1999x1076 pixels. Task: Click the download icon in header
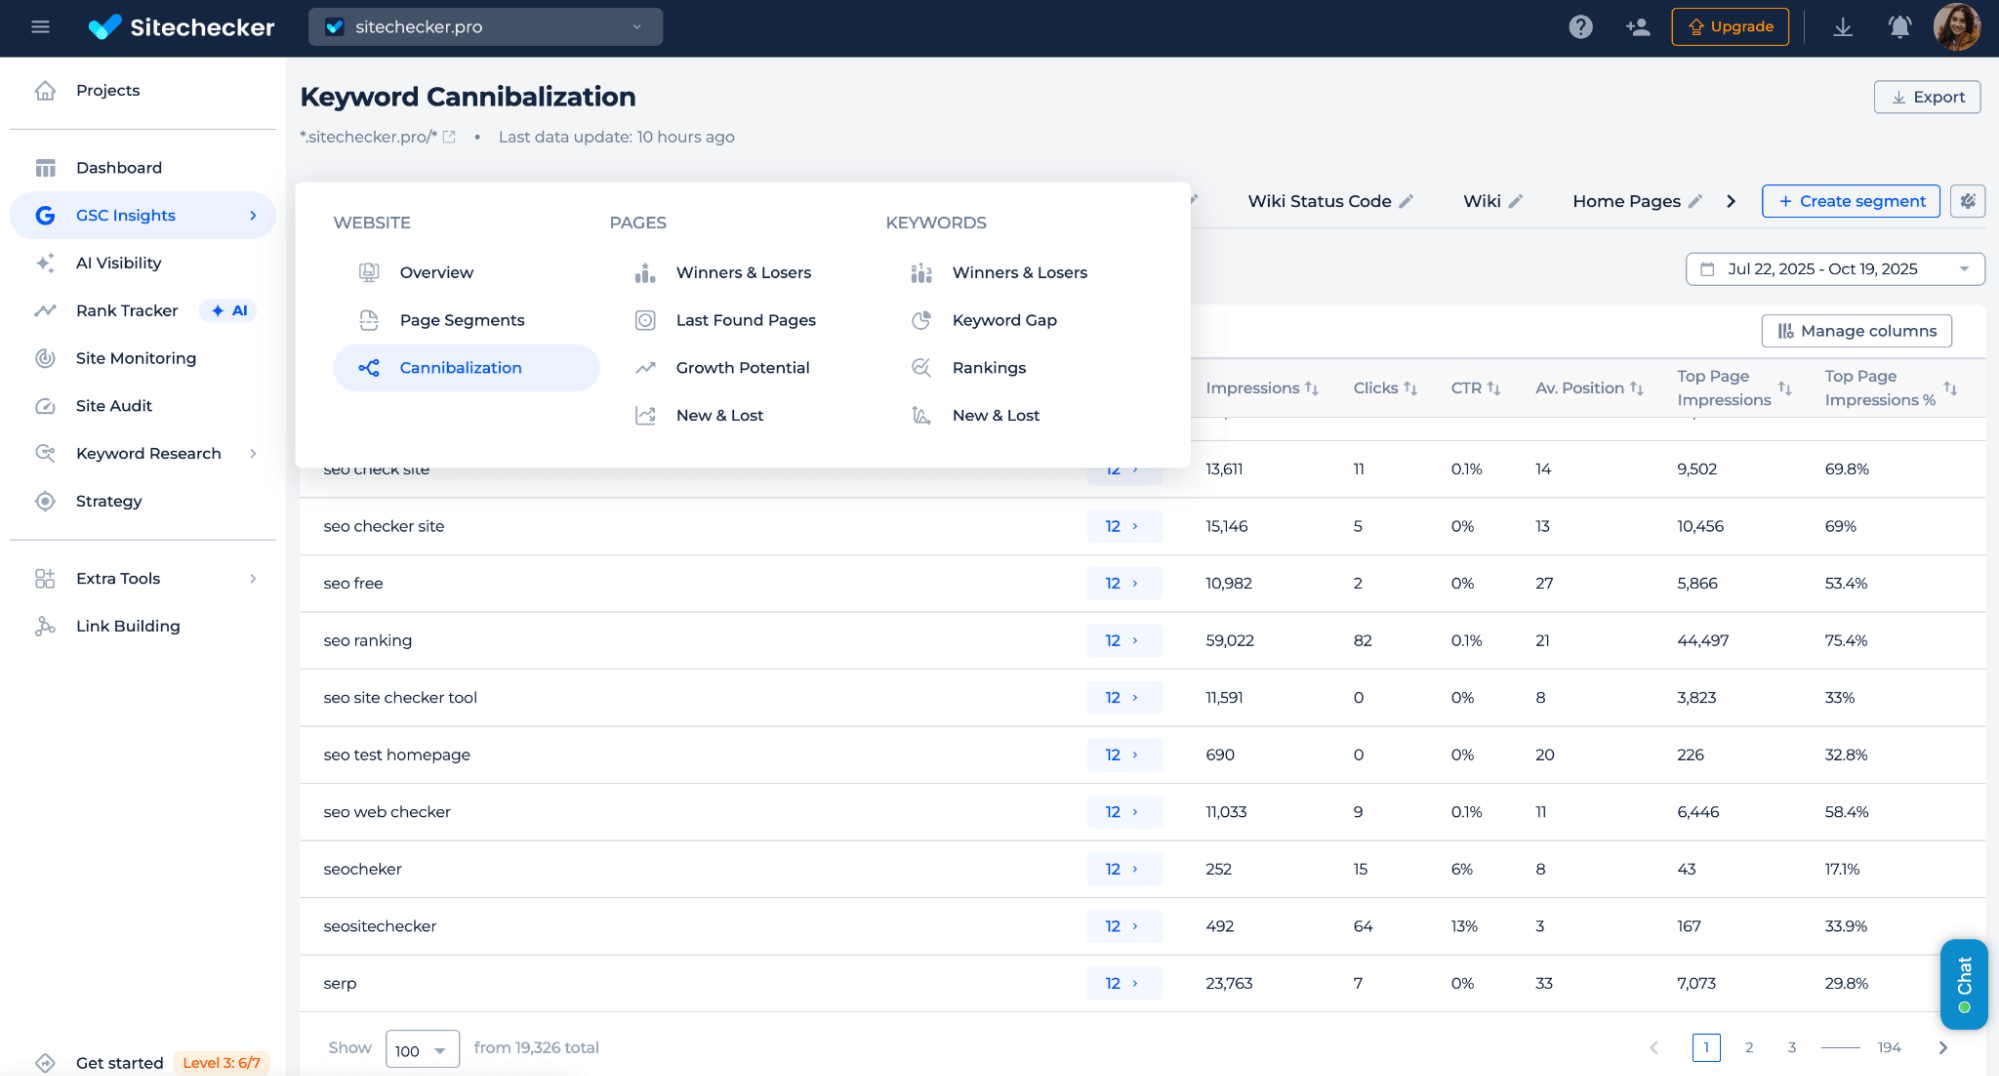(x=1842, y=27)
